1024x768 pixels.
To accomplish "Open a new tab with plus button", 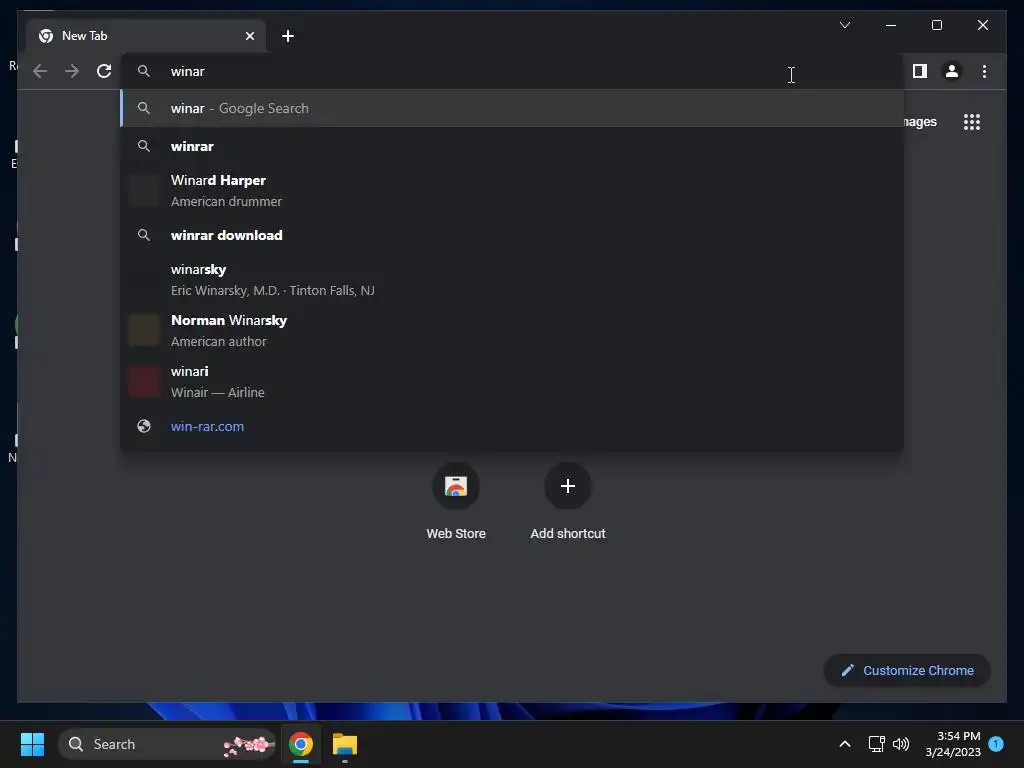I will pos(287,36).
